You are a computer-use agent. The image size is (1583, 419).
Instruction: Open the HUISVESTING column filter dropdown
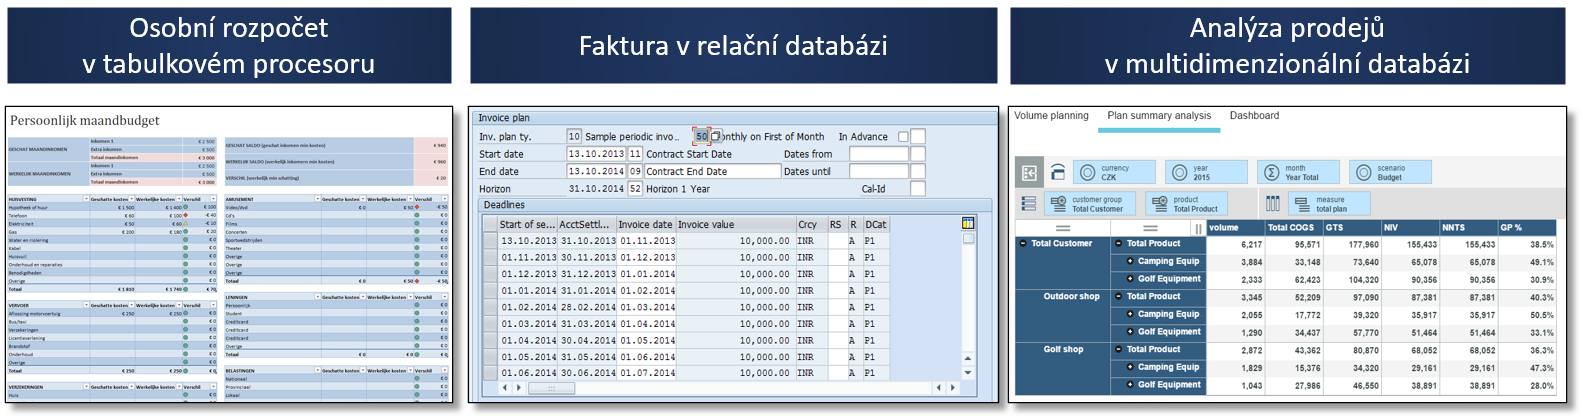(x=85, y=199)
